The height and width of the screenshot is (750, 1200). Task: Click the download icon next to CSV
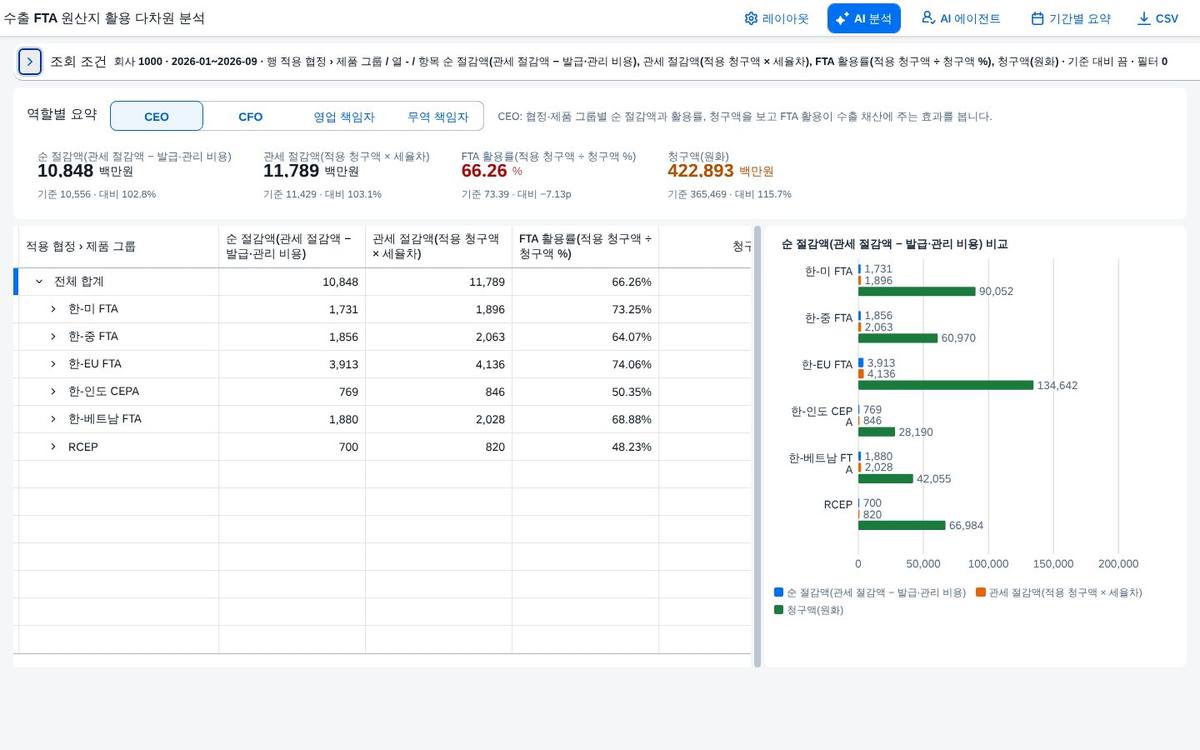point(1144,18)
